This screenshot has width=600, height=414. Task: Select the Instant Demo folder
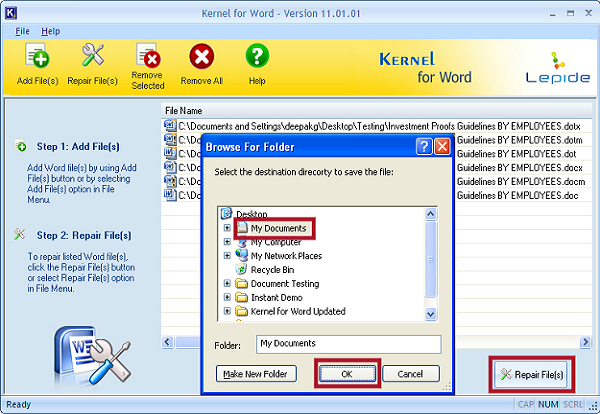(276, 297)
